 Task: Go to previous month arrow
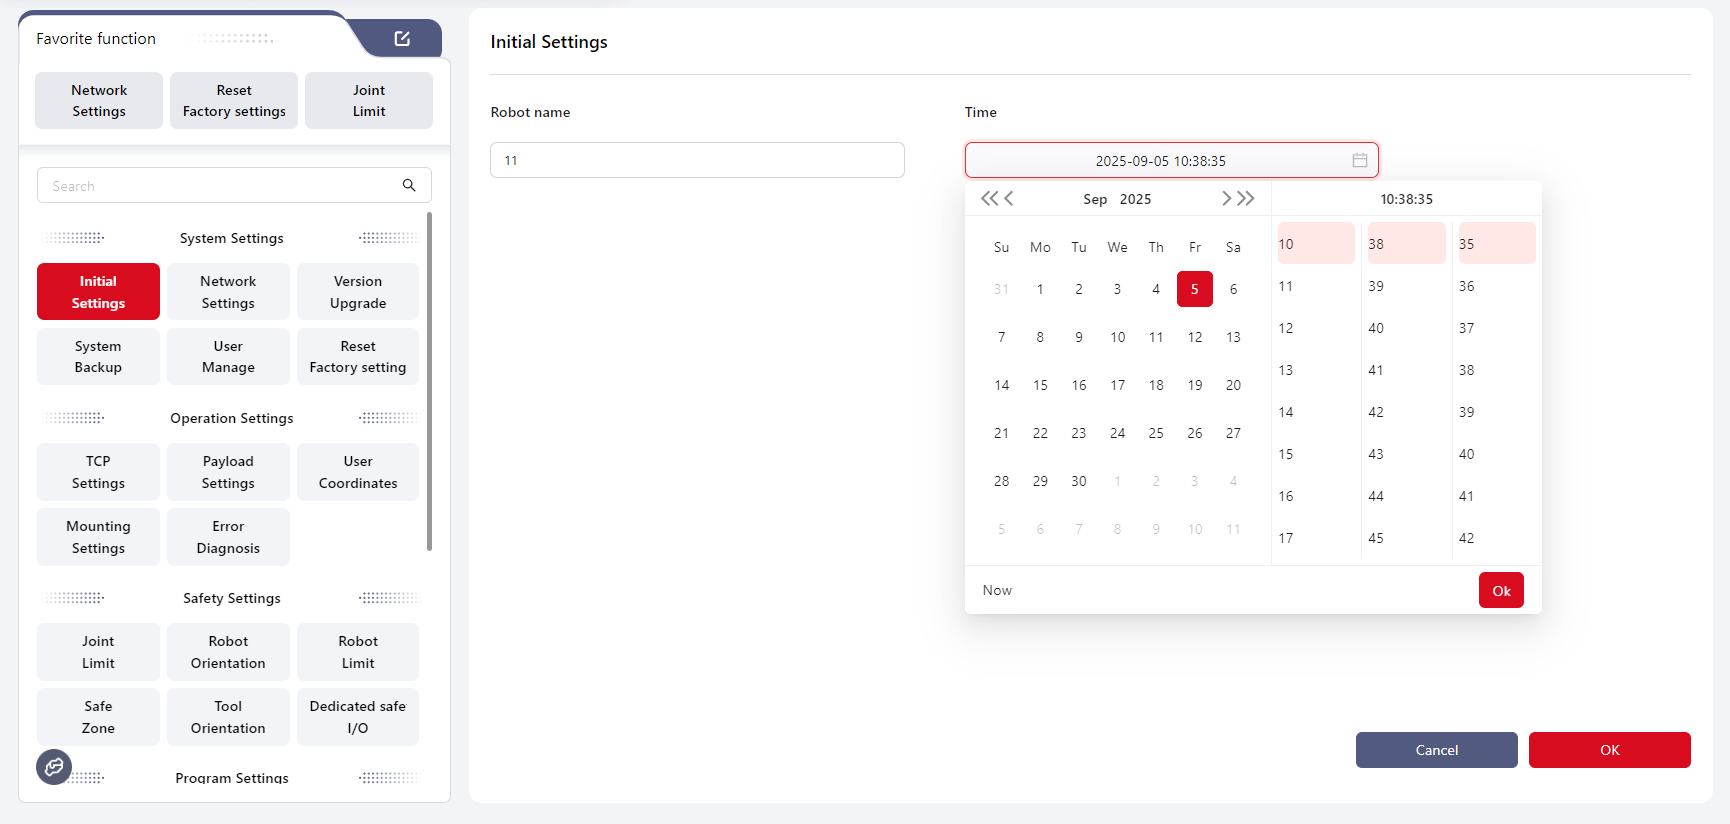tap(1009, 198)
